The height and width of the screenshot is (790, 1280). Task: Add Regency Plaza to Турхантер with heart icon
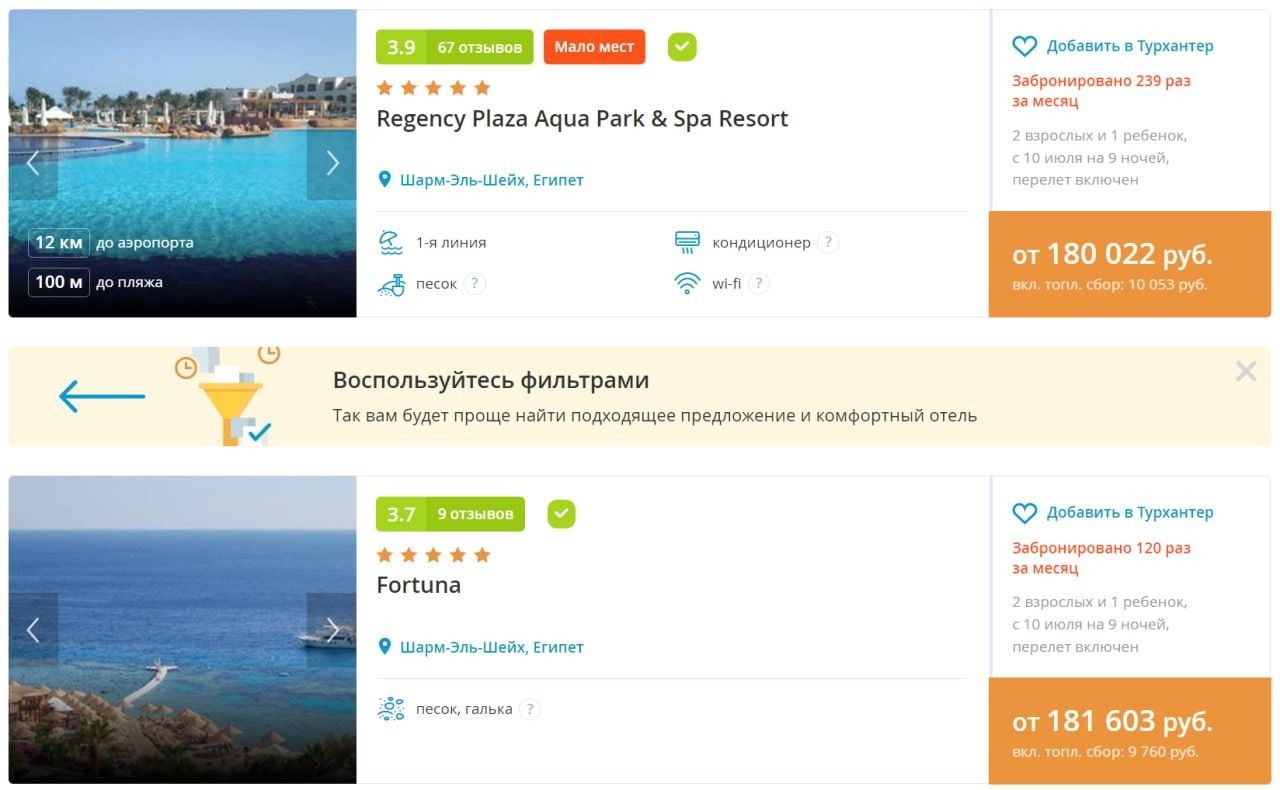(1025, 47)
